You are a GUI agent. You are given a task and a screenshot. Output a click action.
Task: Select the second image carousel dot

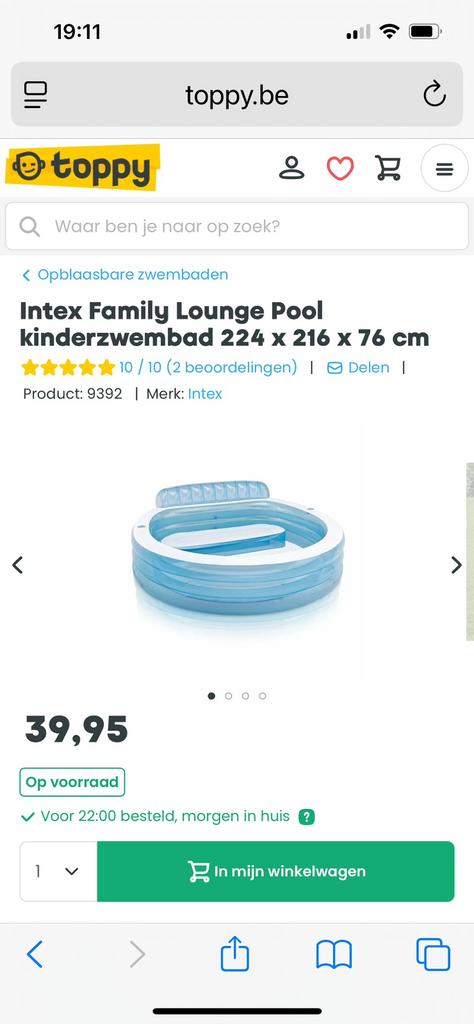tap(229, 696)
